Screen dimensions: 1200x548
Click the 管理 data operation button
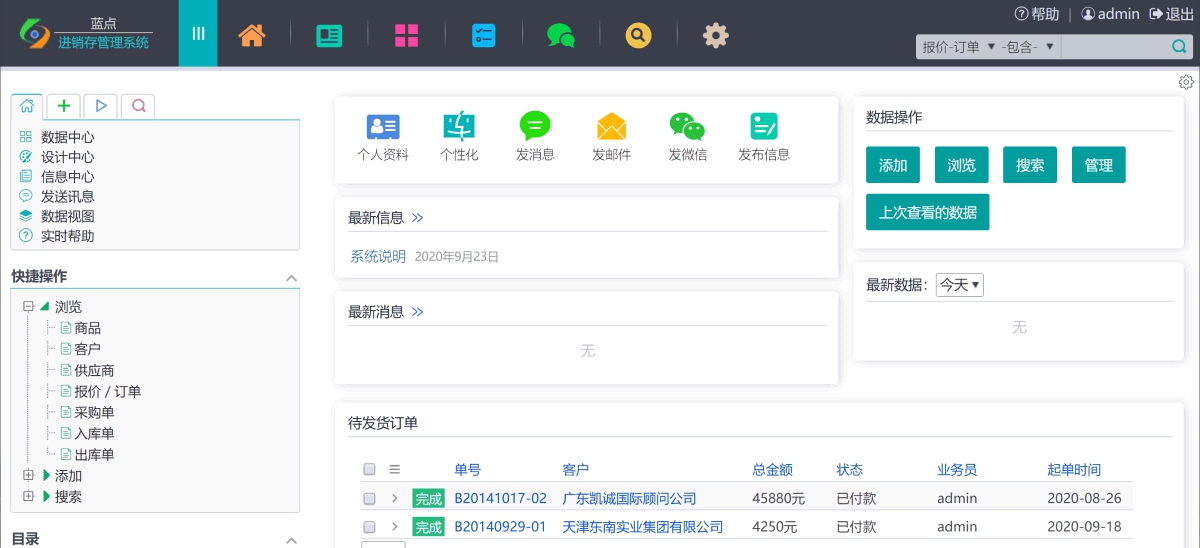(x=1098, y=165)
